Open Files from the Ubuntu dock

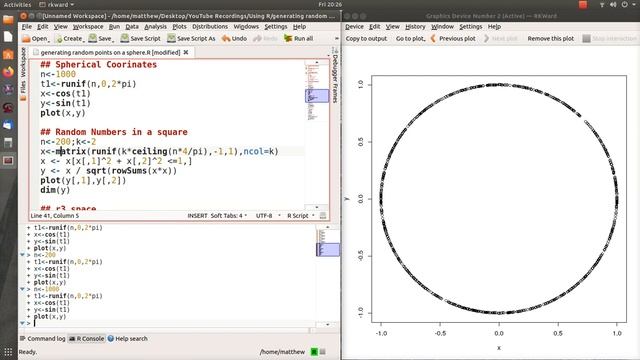point(8,19)
